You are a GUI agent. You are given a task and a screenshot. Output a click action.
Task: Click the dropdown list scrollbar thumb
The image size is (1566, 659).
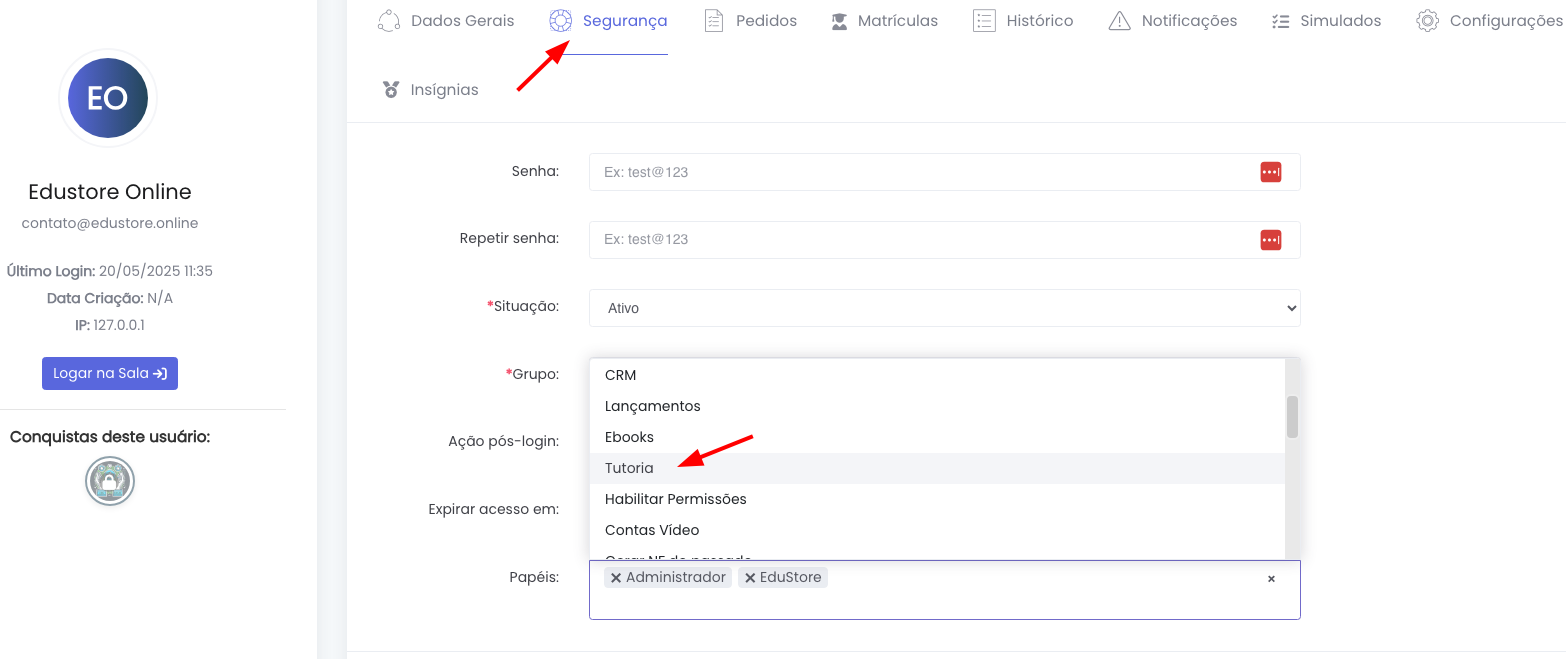(x=1292, y=416)
